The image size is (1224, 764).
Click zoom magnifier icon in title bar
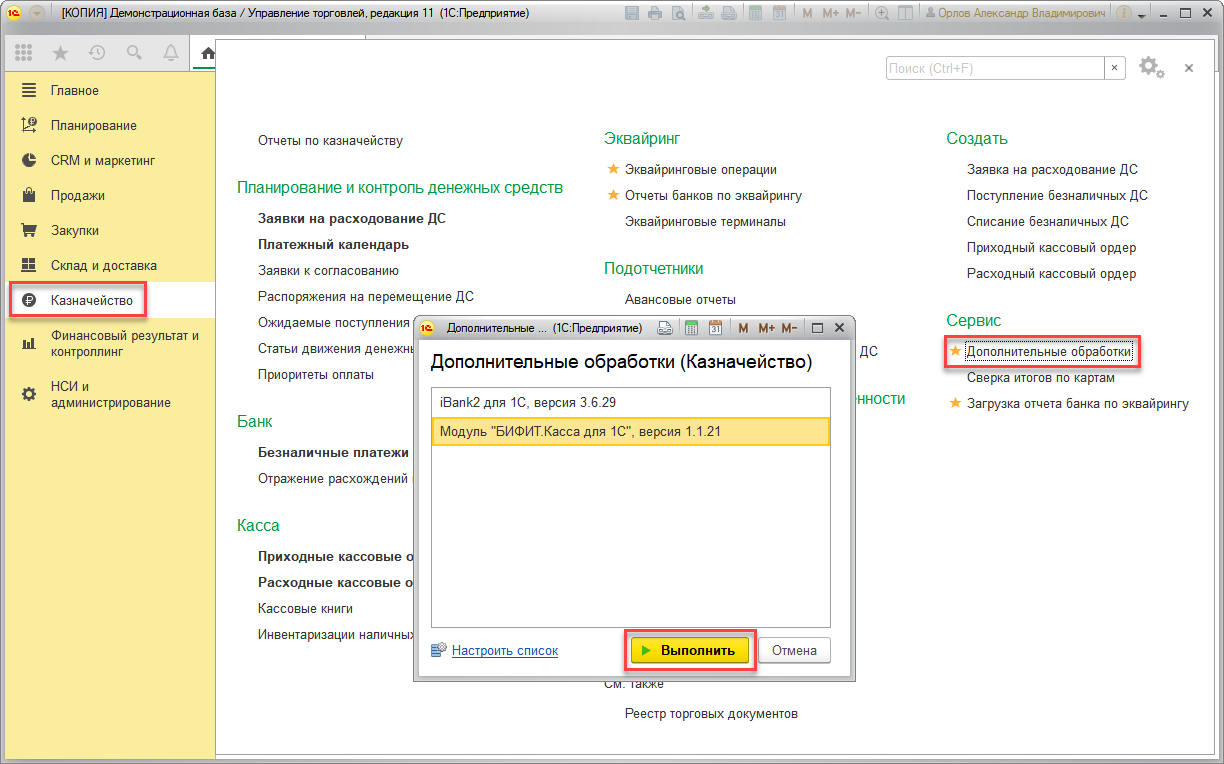[x=882, y=13]
